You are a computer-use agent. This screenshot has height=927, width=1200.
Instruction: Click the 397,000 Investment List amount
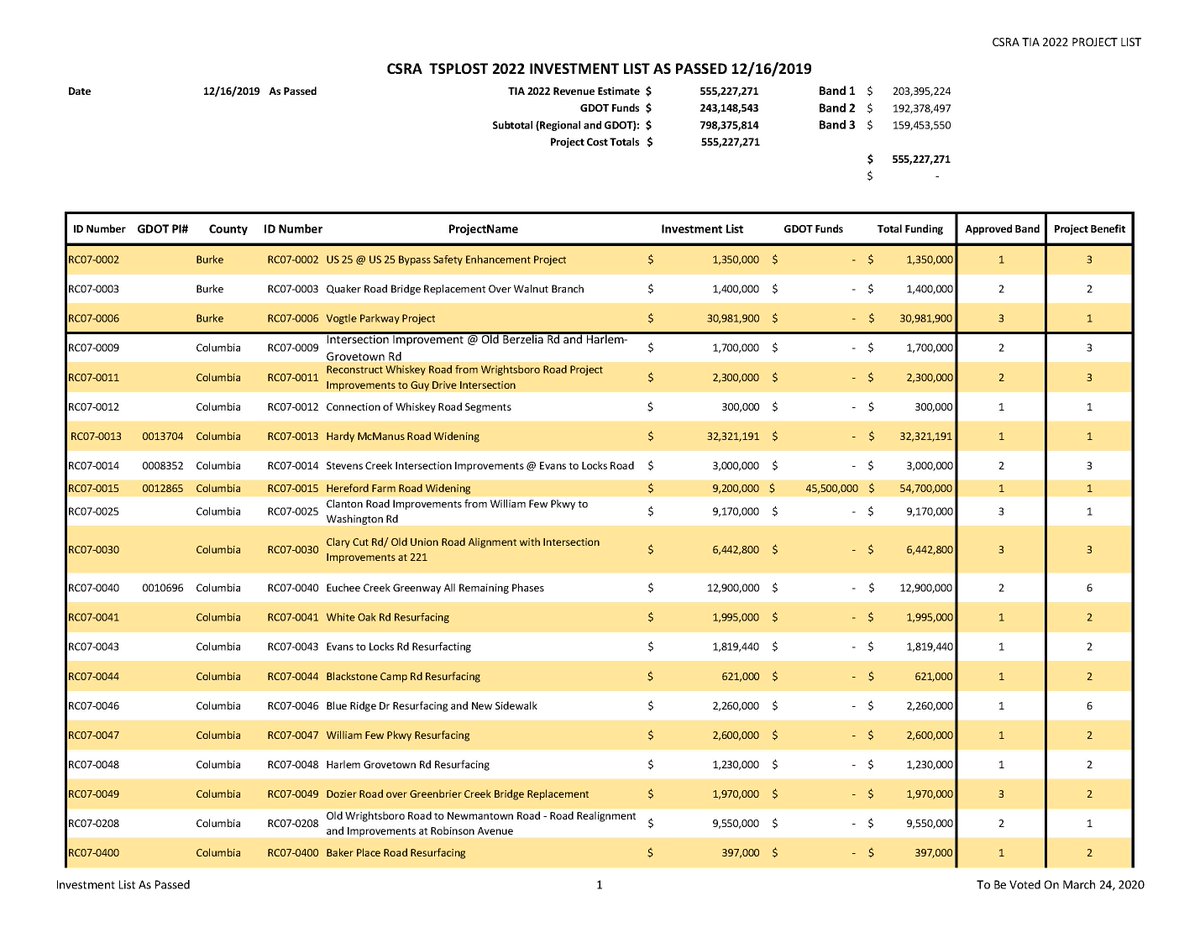click(x=742, y=853)
